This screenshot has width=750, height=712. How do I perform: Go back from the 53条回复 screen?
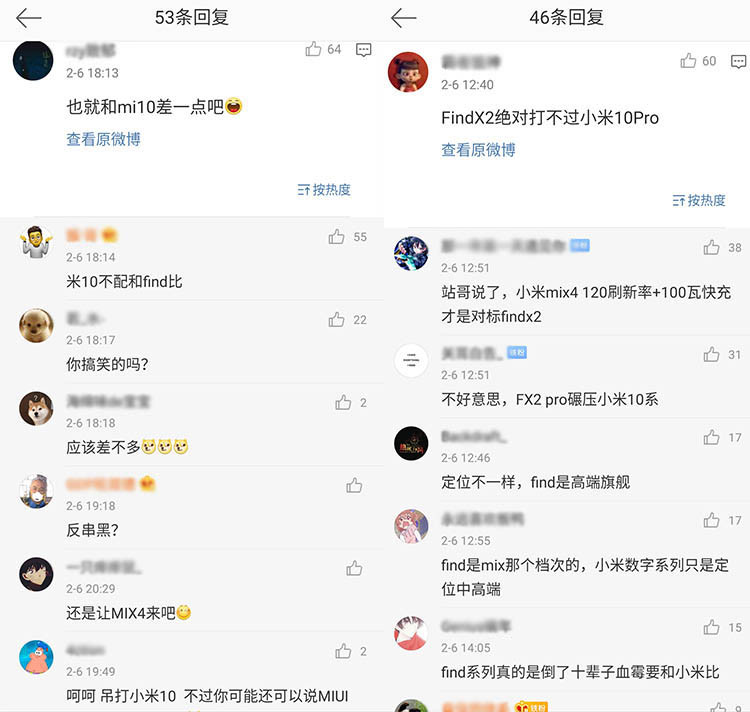pos(29,18)
